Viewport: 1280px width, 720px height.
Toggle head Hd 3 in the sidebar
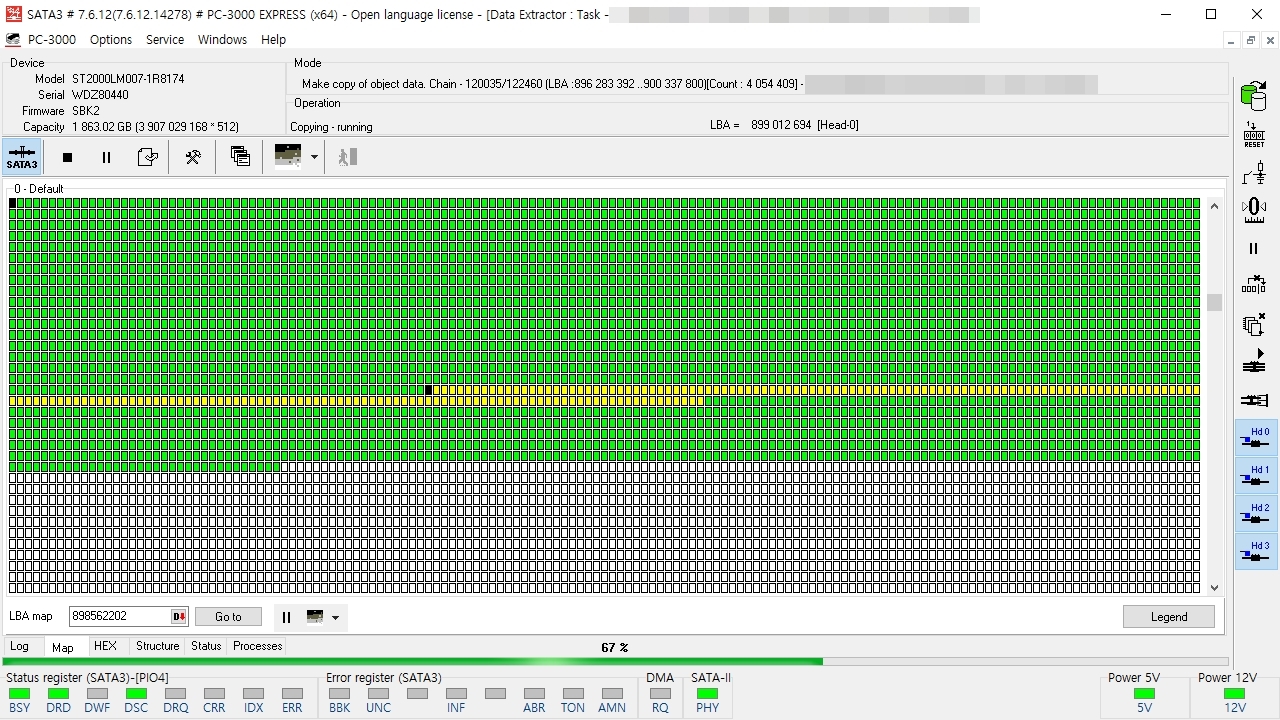pyautogui.click(x=1256, y=552)
